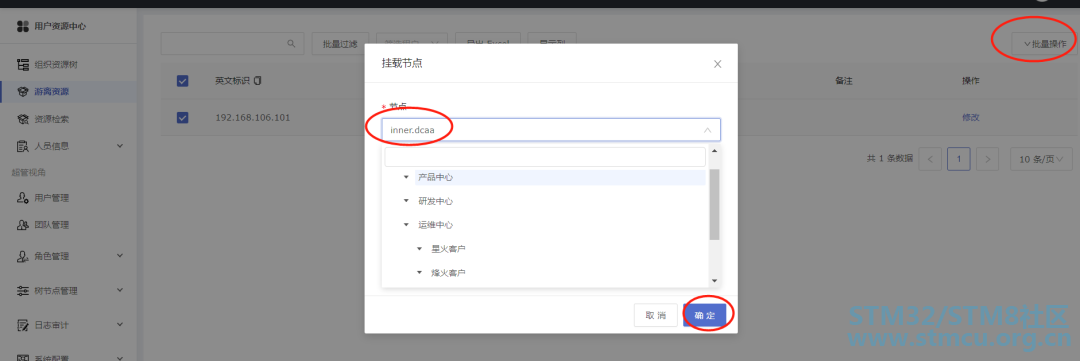Select 星火客户 in the node tree

(448, 249)
